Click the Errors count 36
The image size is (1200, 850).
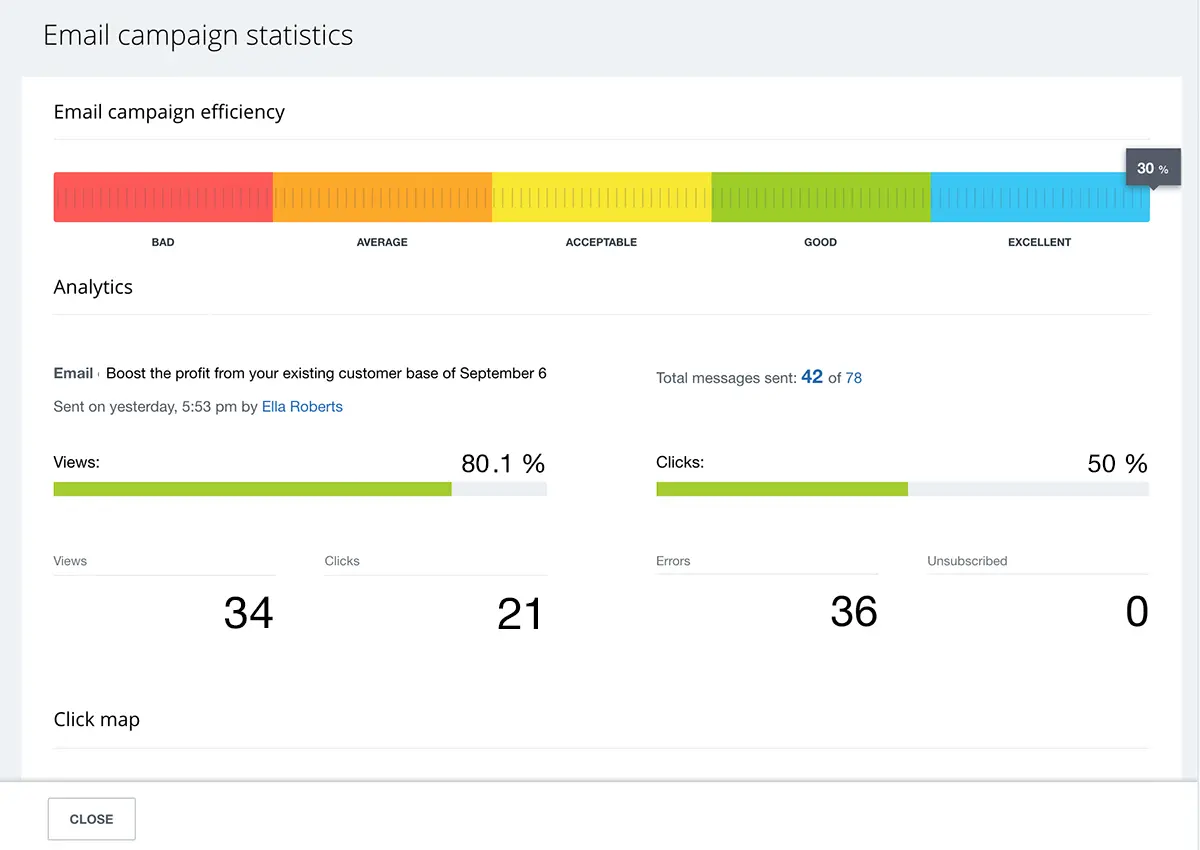853,612
